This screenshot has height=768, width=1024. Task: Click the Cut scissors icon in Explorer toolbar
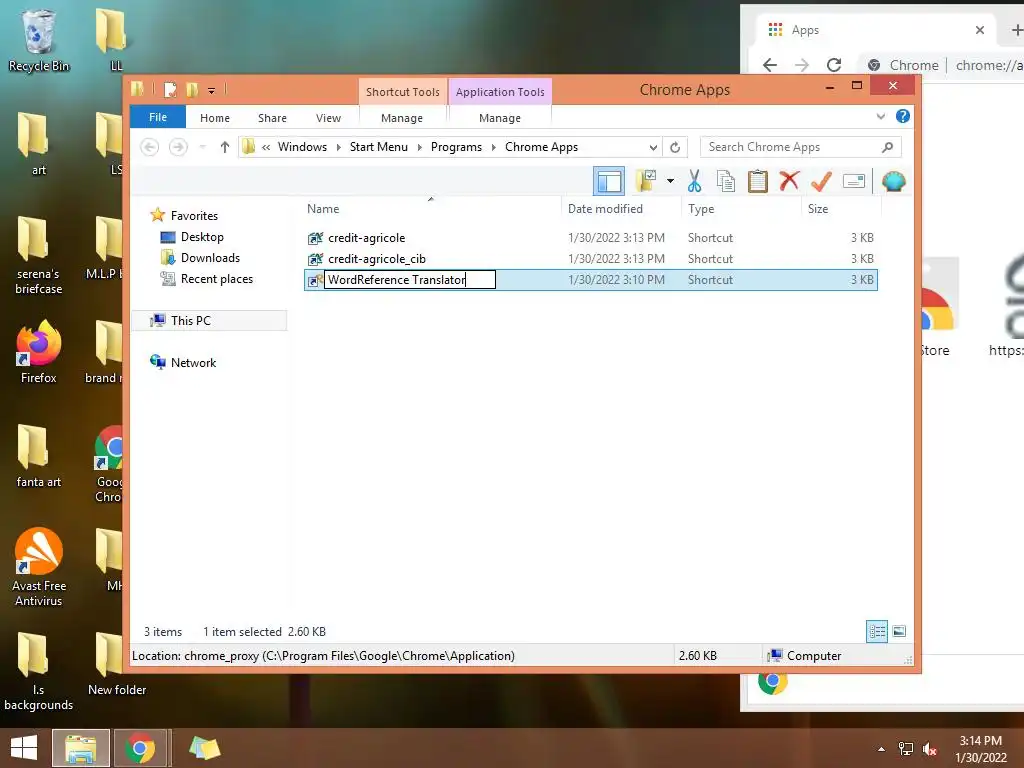pos(694,182)
